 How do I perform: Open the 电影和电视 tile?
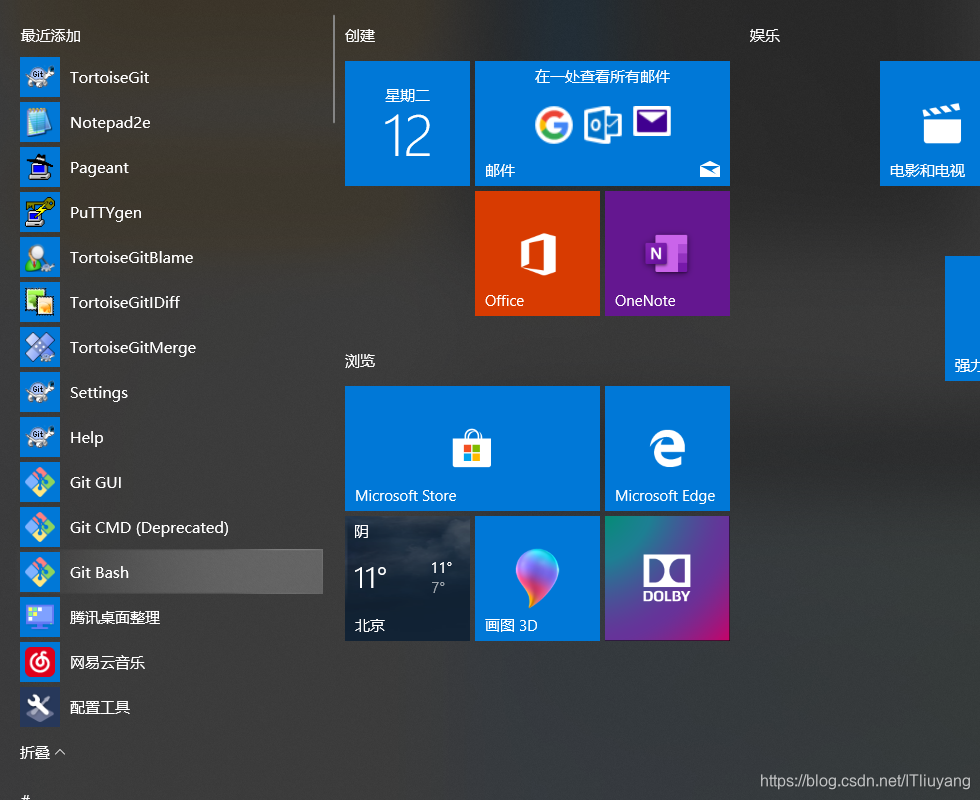pos(930,124)
